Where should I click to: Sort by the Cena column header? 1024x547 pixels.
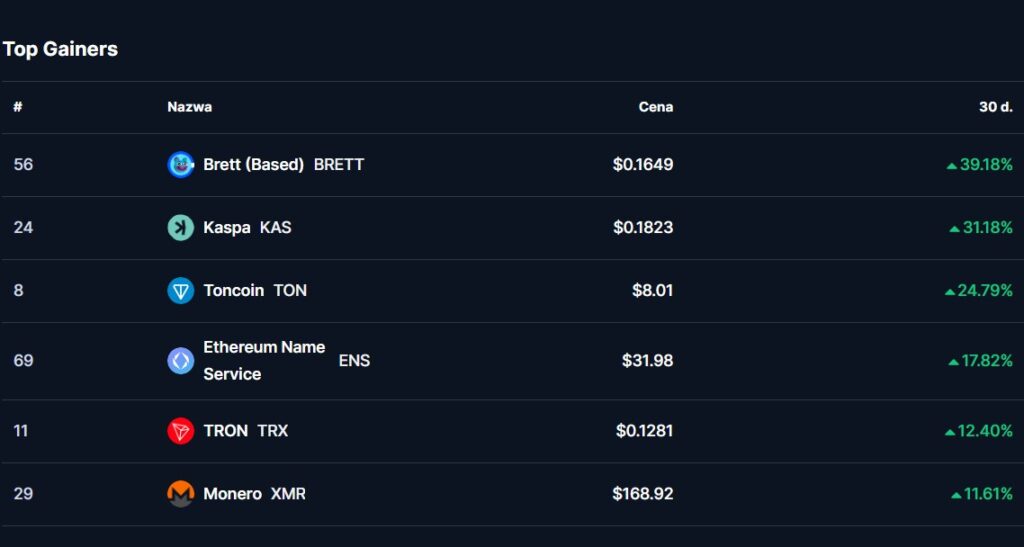[656, 107]
